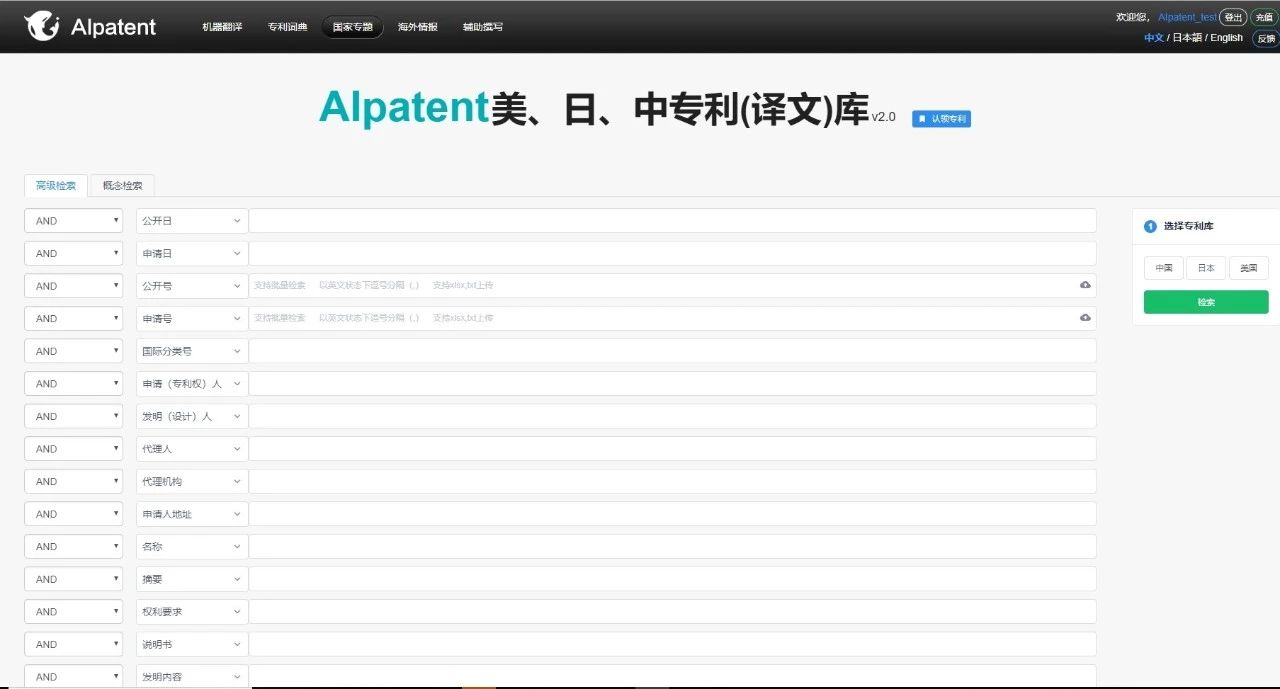The width and height of the screenshot is (1280, 689).
Task: Select 国家专题 in the top navigation
Action: coord(353,27)
